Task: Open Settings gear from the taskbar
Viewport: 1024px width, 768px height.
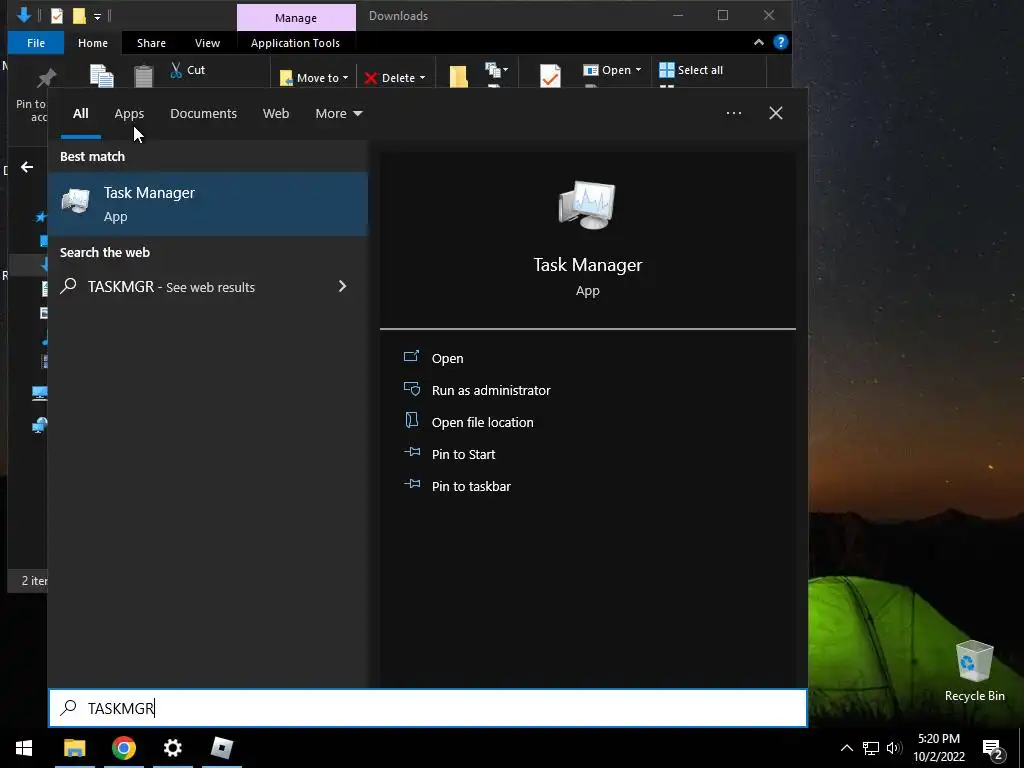Action: point(172,748)
